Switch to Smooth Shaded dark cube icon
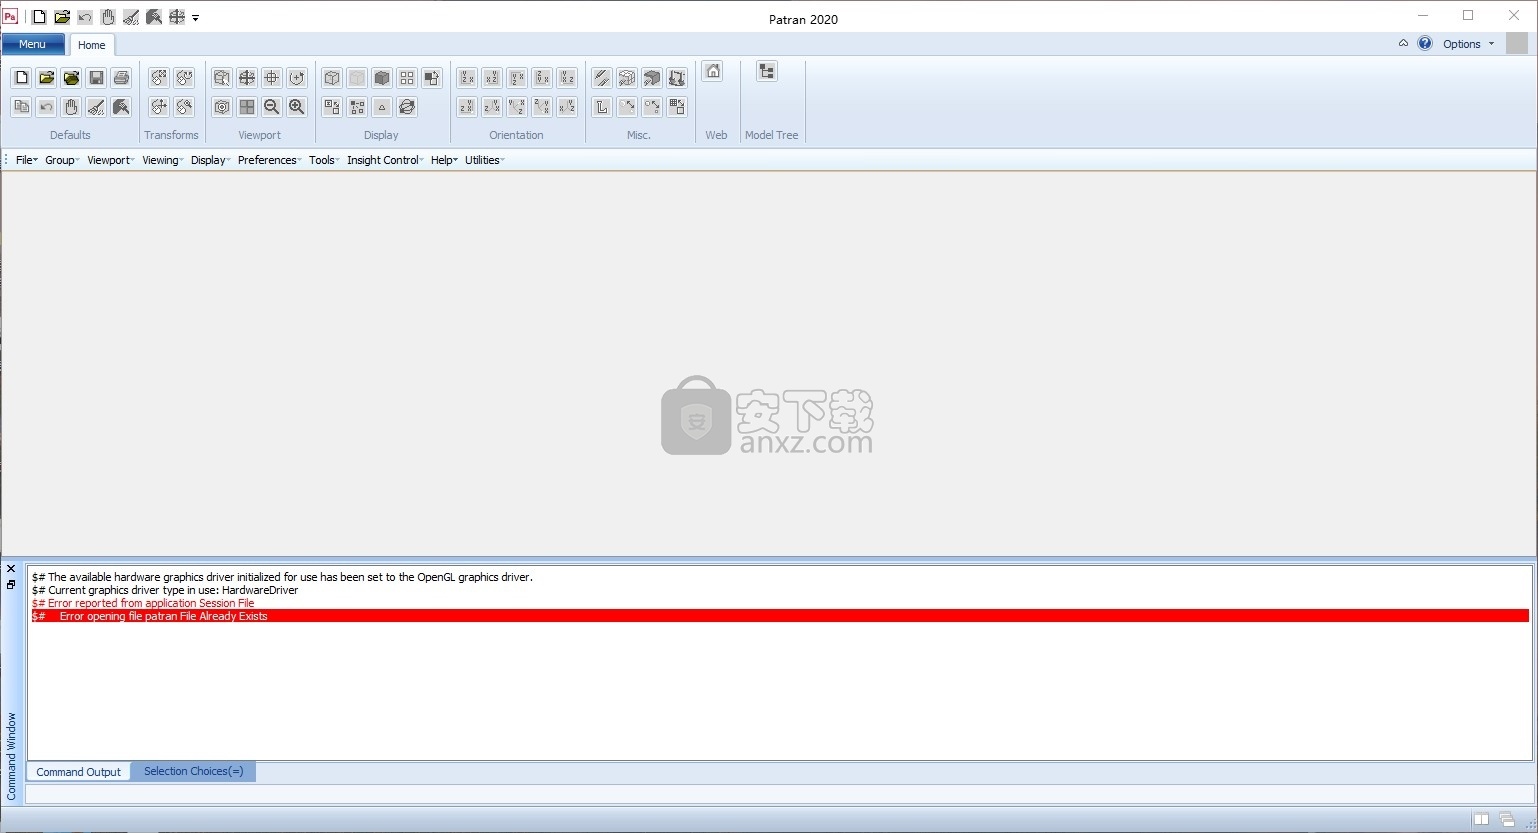This screenshot has width=1538, height=833. [382, 78]
